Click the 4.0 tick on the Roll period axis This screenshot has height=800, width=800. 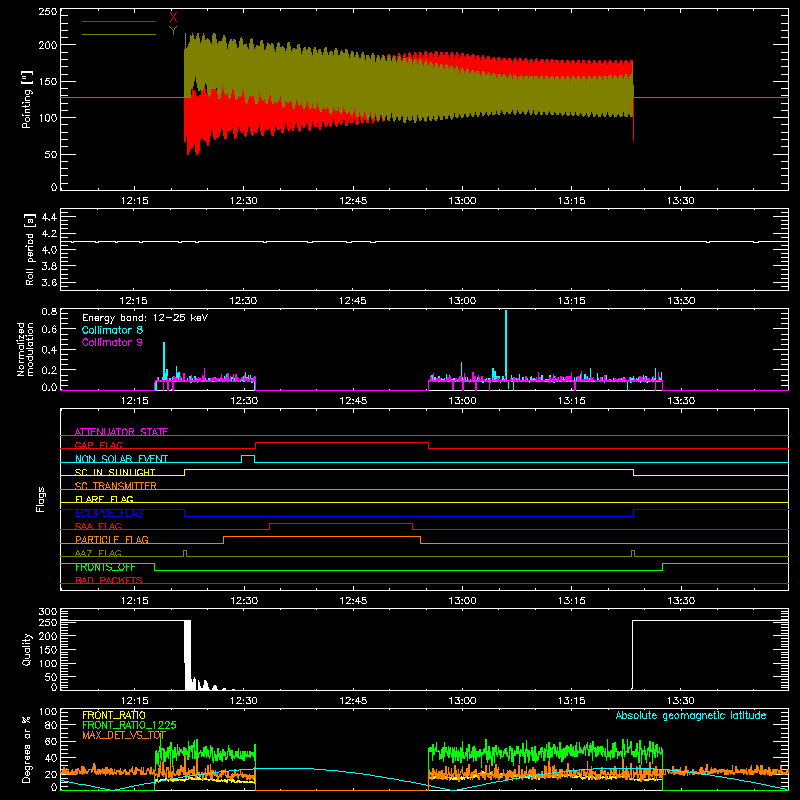[49, 250]
